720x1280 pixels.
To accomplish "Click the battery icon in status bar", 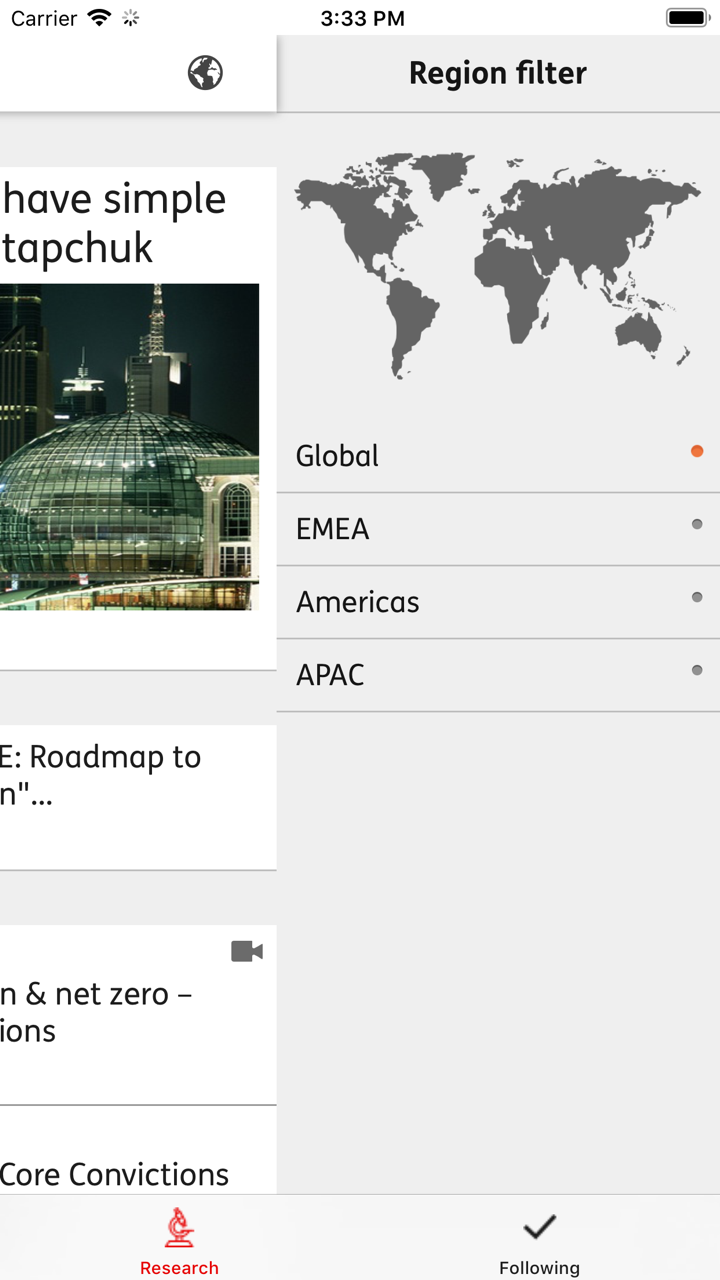I will [x=687, y=18].
